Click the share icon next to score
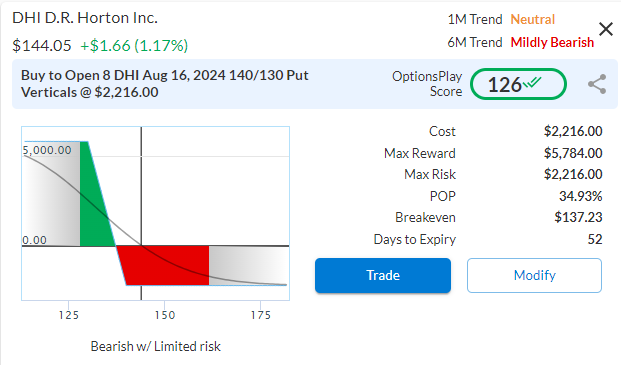This screenshot has height=365, width=621. point(597,84)
